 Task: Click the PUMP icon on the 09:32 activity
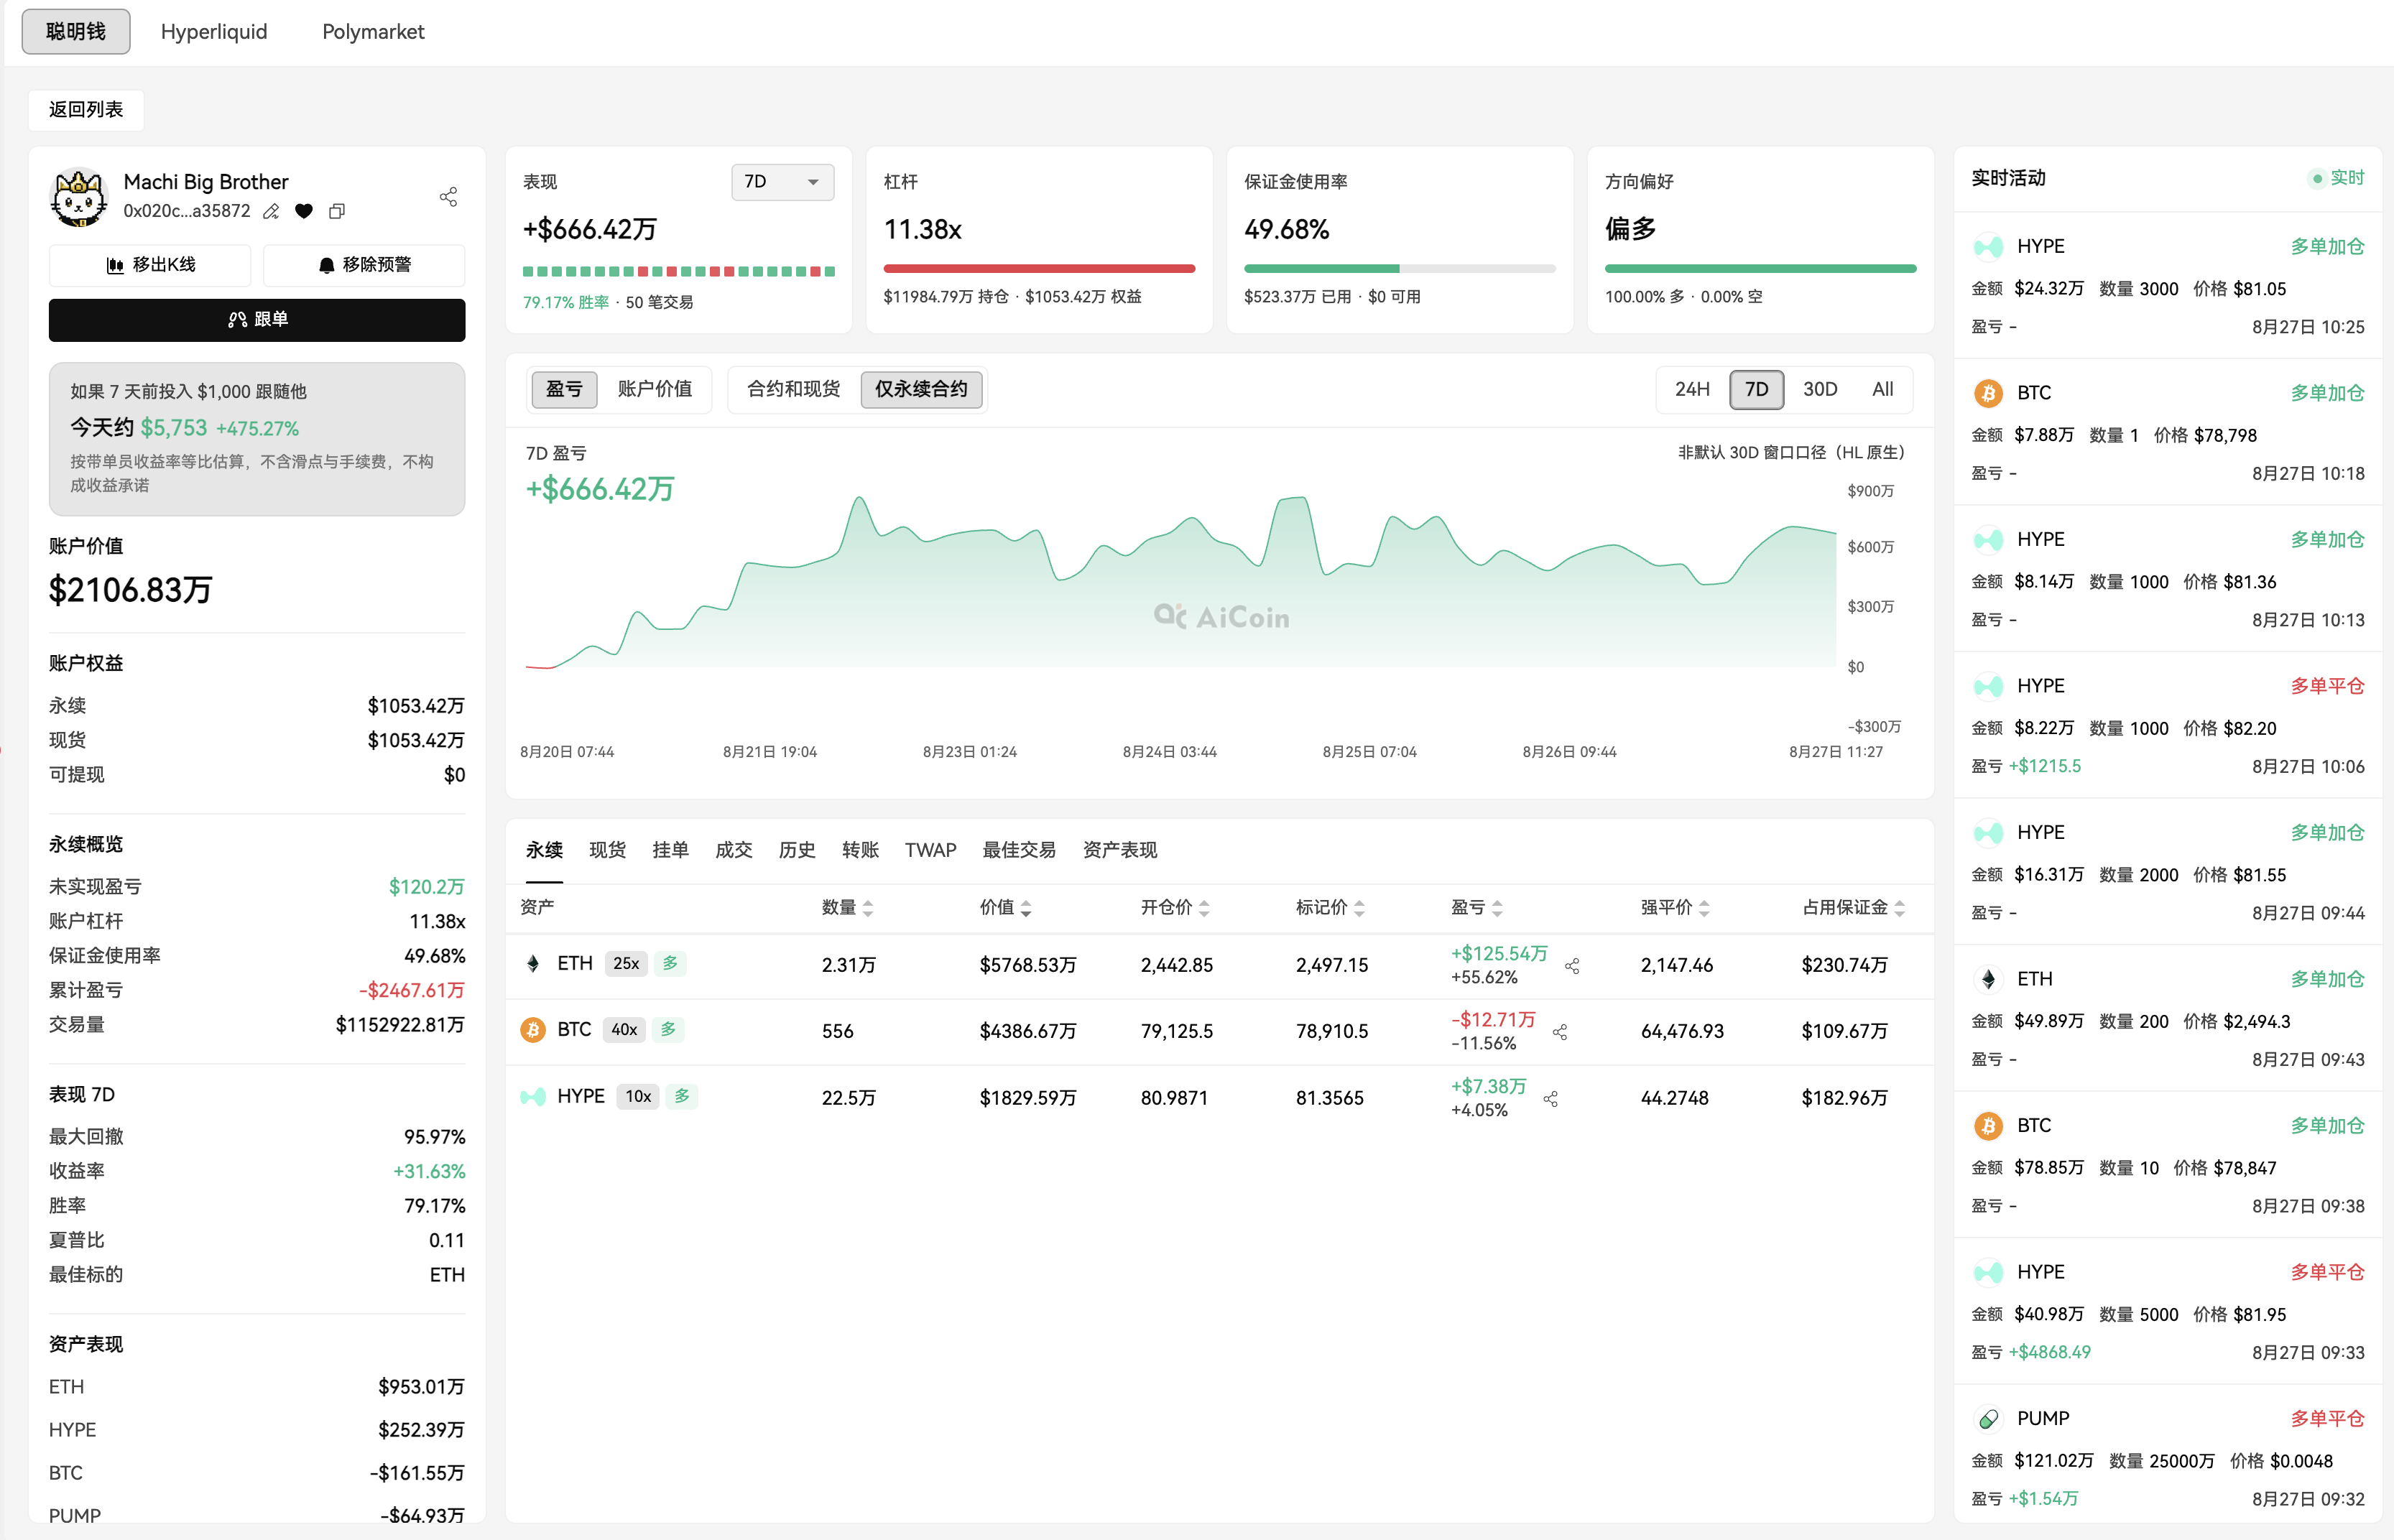point(1988,1419)
